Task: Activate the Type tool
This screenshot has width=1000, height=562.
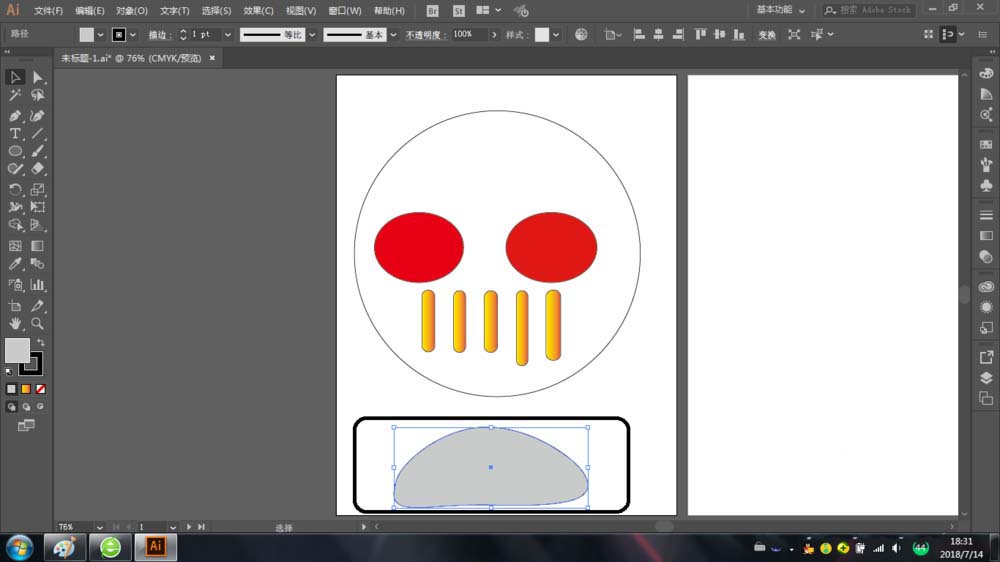Action: [x=15, y=134]
